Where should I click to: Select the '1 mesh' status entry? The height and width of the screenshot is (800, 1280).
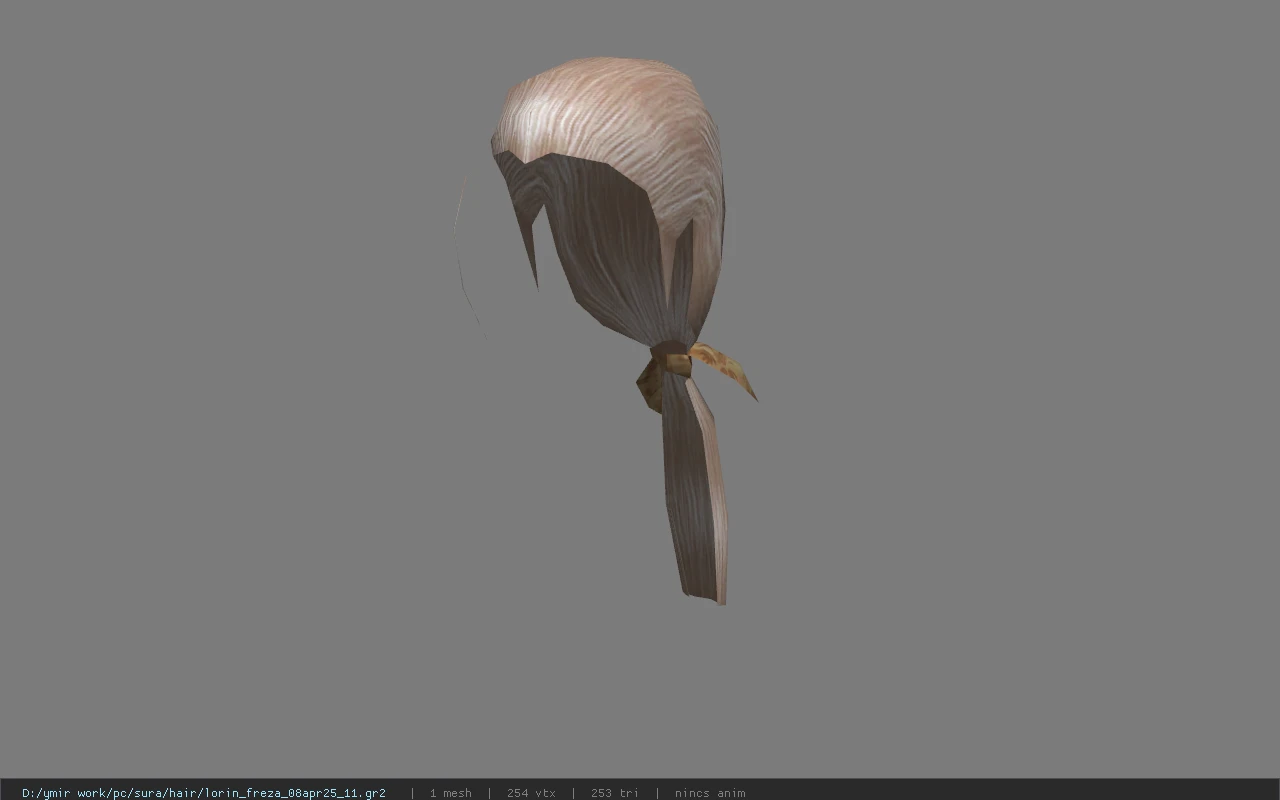tap(450, 793)
